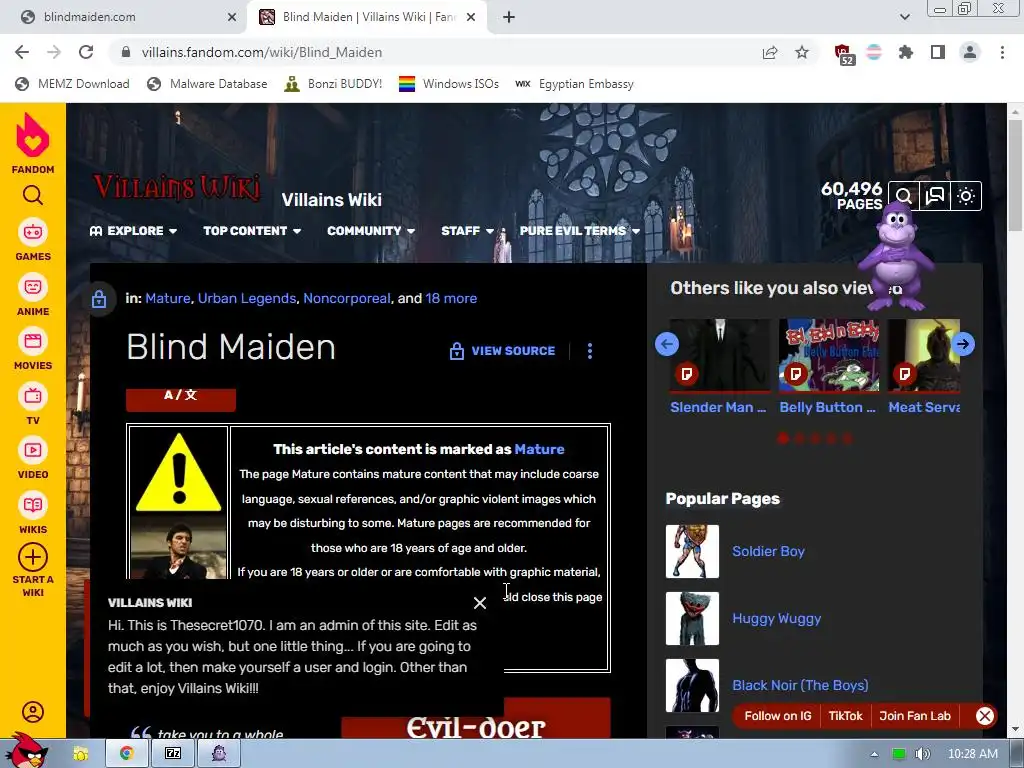The width and height of the screenshot is (1024, 768).
Task: Go back with browser back arrow
Action: pyautogui.click(x=22, y=52)
